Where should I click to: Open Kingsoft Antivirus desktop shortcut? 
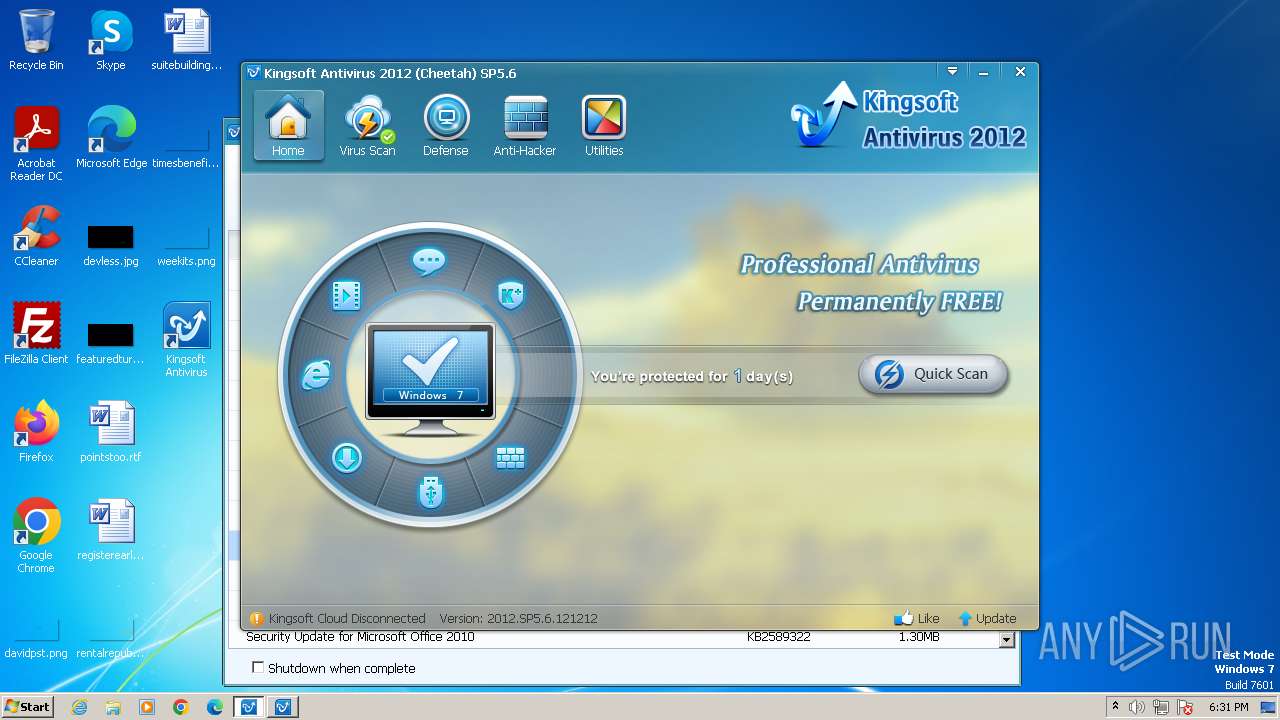pyautogui.click(x=186, y=340)
